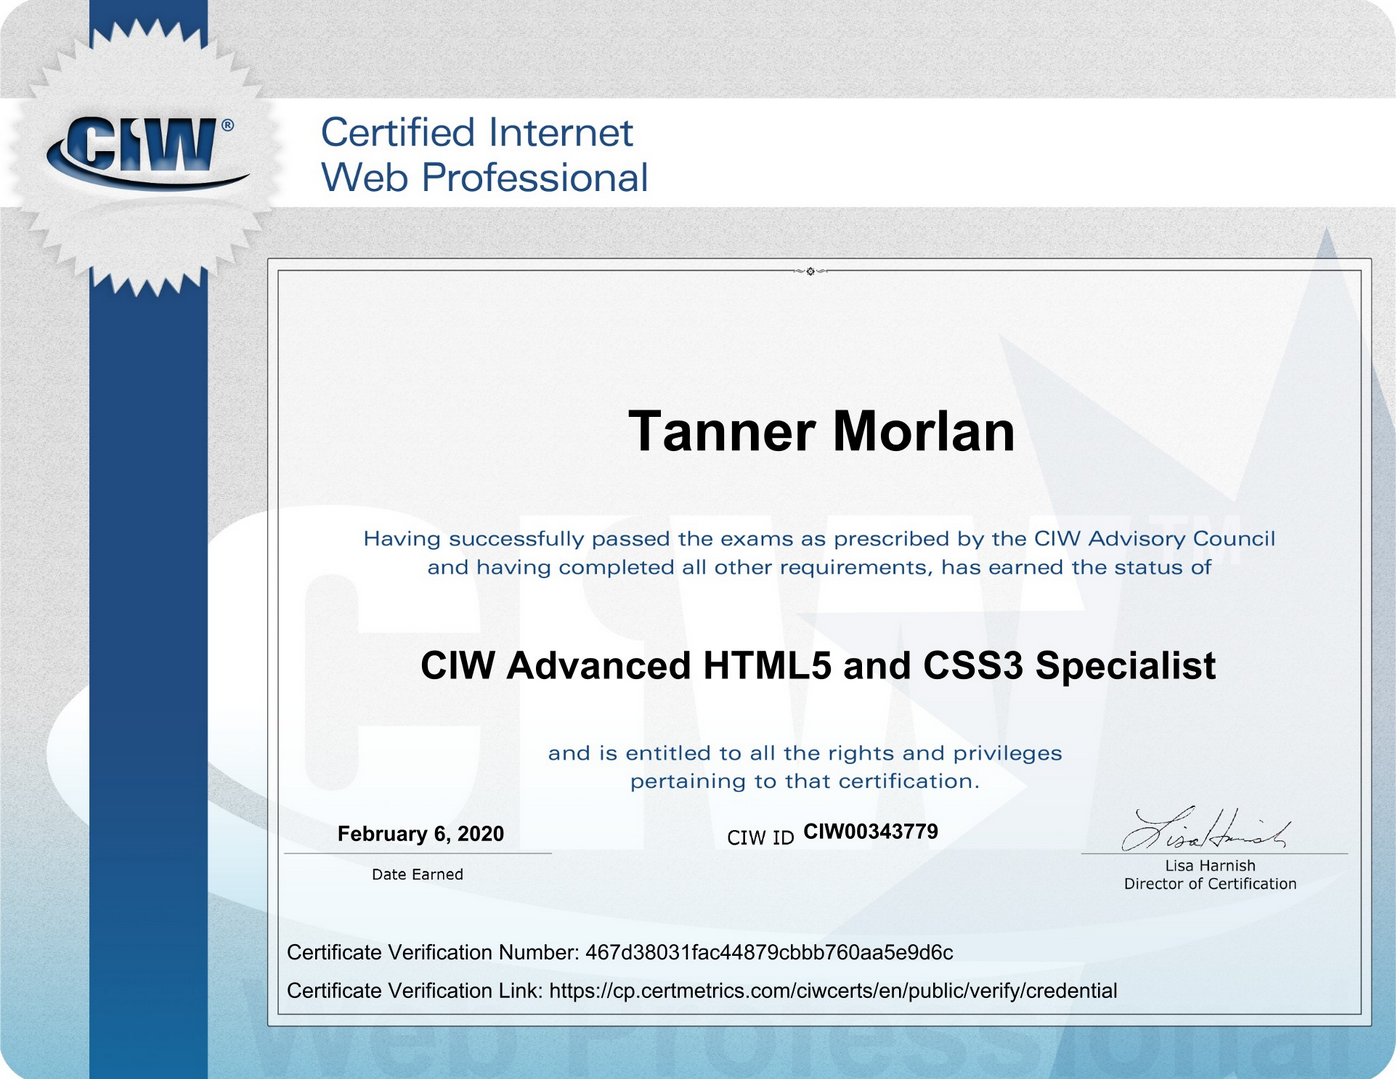
Task: Click the date February 6, 2020
Action: click(420, 834)
